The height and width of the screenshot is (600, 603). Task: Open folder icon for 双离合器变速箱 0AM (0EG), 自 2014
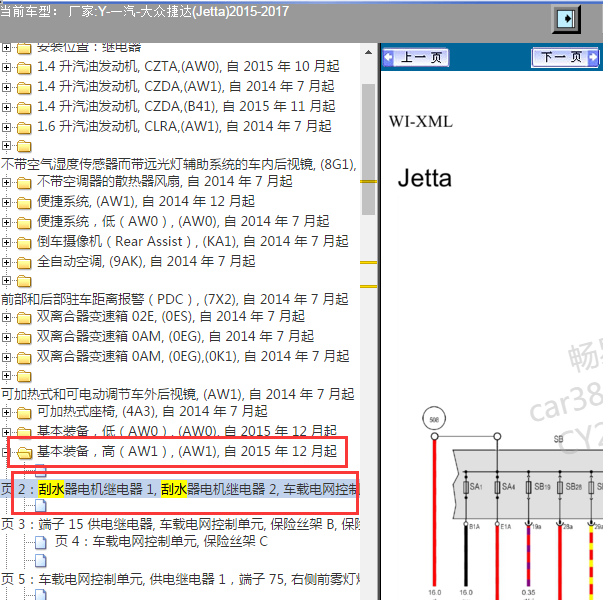click(24, 338)
